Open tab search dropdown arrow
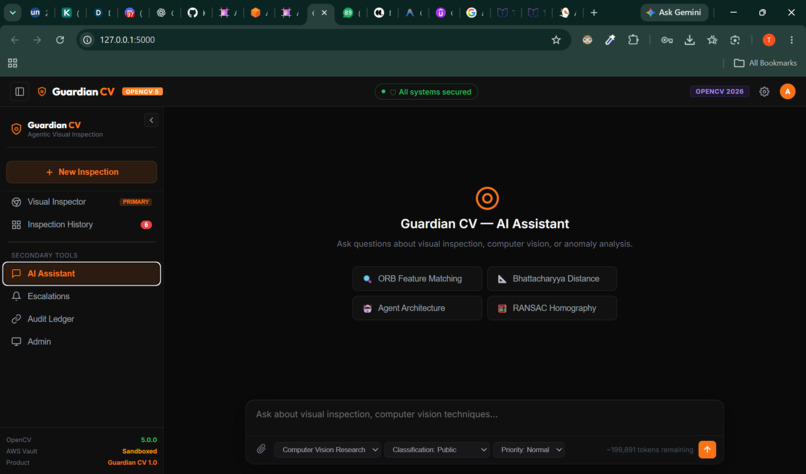Viewport: 806px width, 474px height. pos(12,12)
